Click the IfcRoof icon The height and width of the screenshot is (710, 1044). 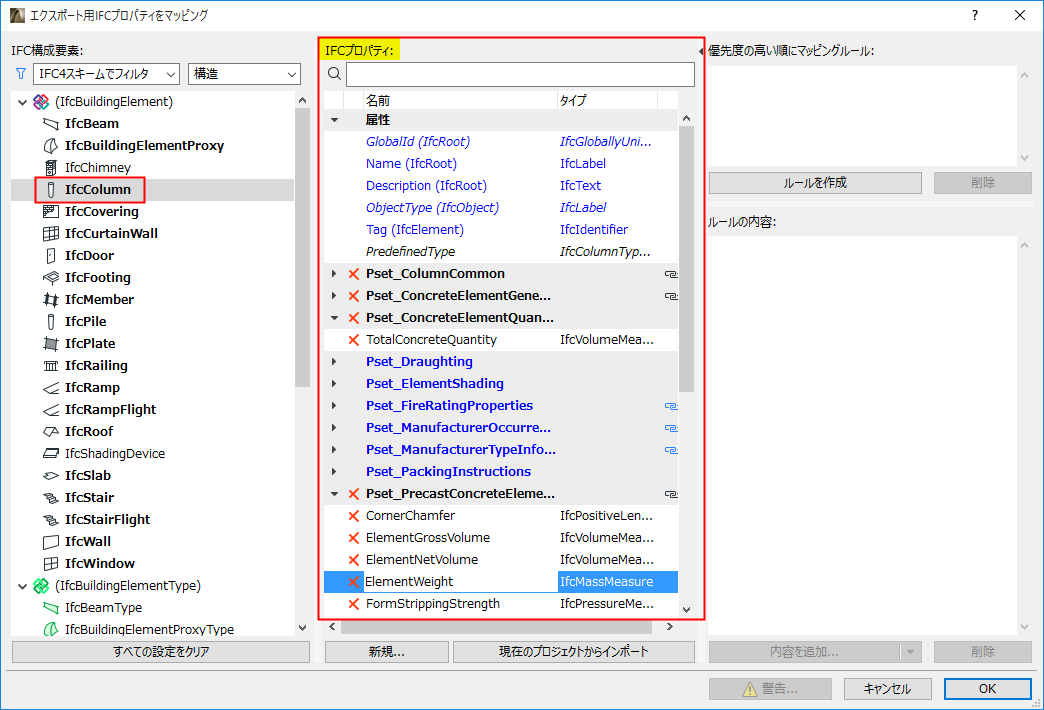51,432
